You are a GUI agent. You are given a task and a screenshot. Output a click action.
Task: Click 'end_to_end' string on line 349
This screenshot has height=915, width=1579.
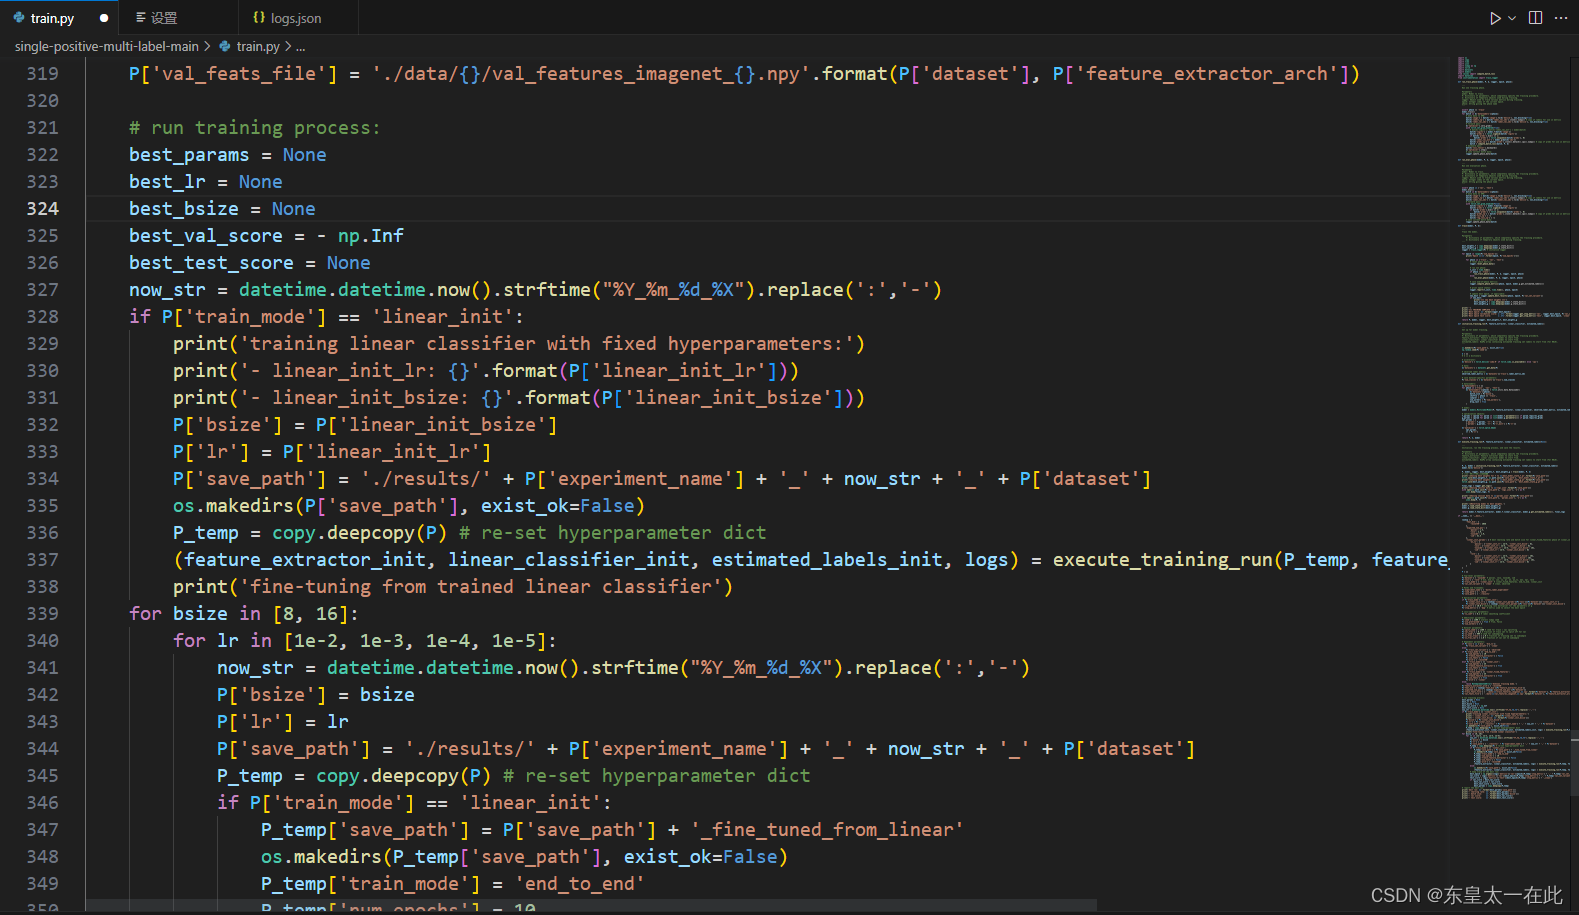click(579, 884)
